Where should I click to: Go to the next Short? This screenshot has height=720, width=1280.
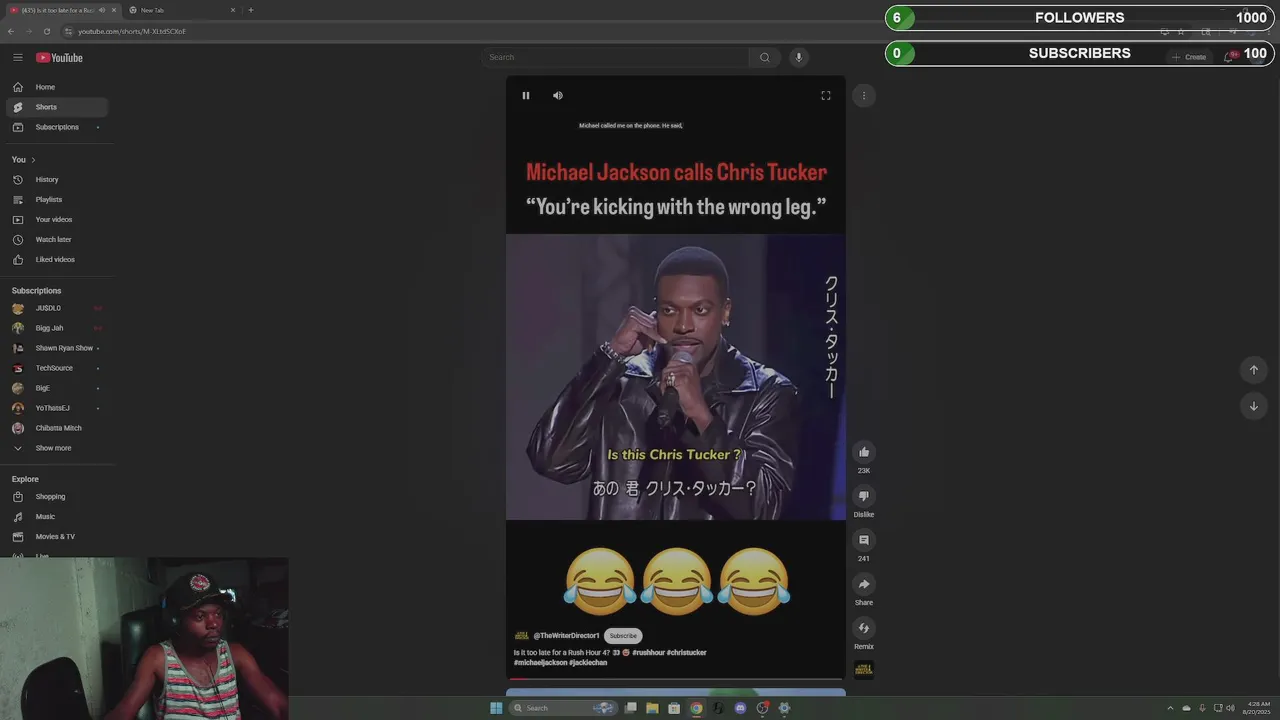[x=1253, y=406]
